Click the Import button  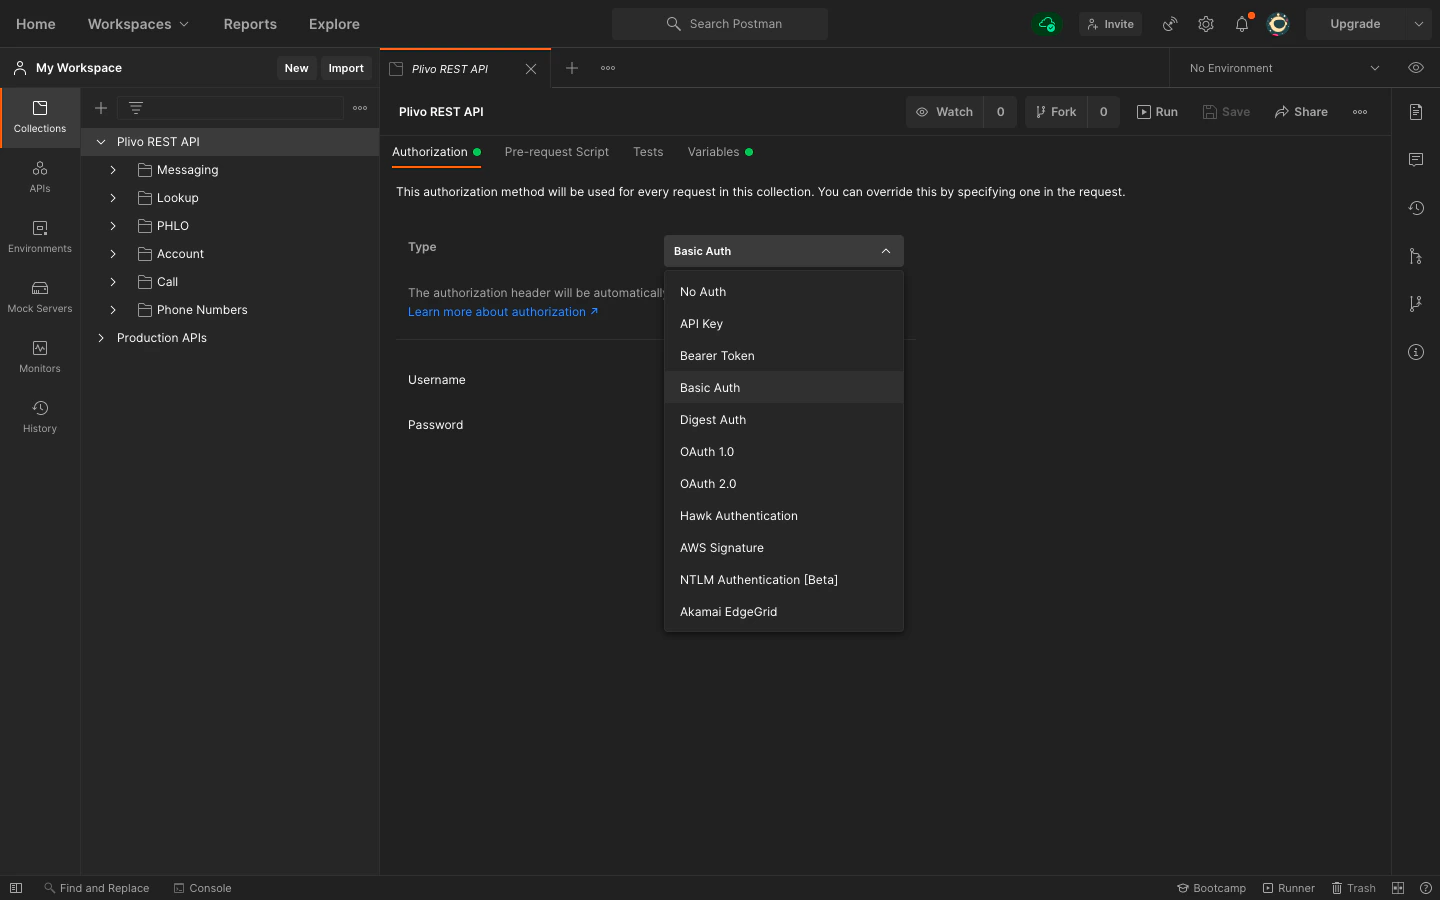[x=346, y=68]
